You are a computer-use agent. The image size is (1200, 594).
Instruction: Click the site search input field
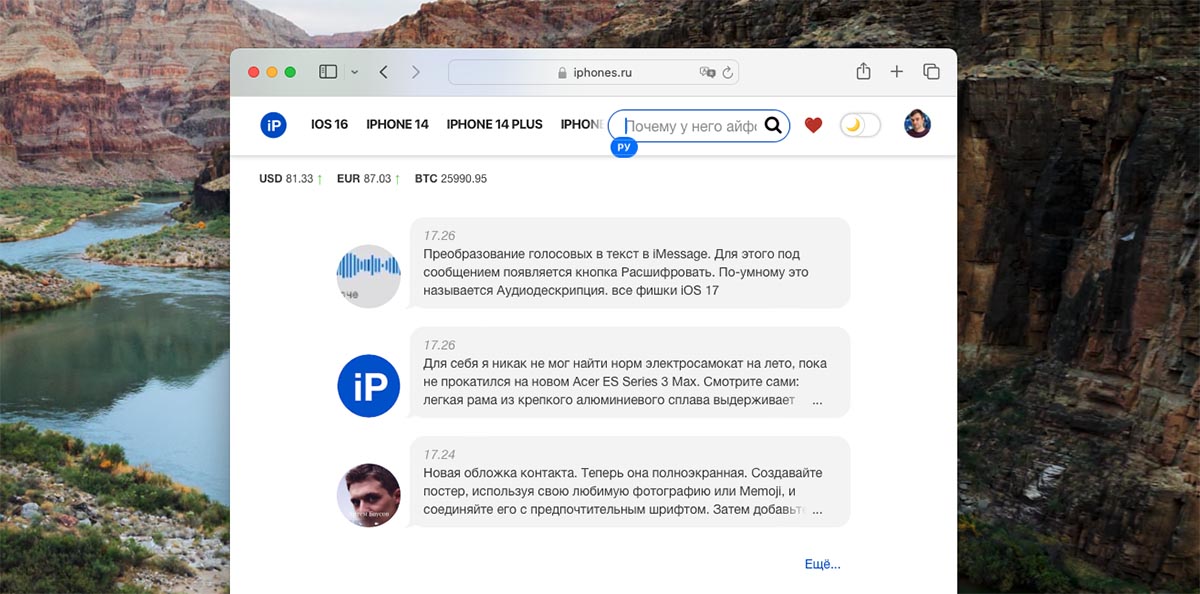pos(690,126)
